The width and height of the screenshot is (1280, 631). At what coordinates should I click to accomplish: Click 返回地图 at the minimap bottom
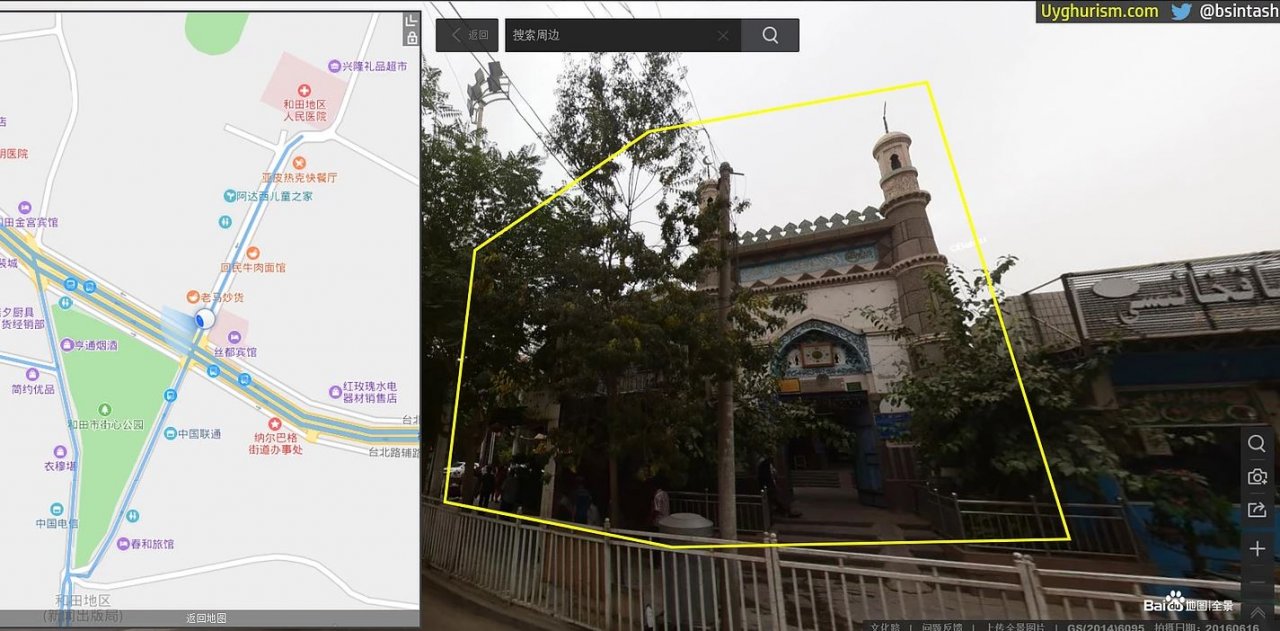click(206, 618)
